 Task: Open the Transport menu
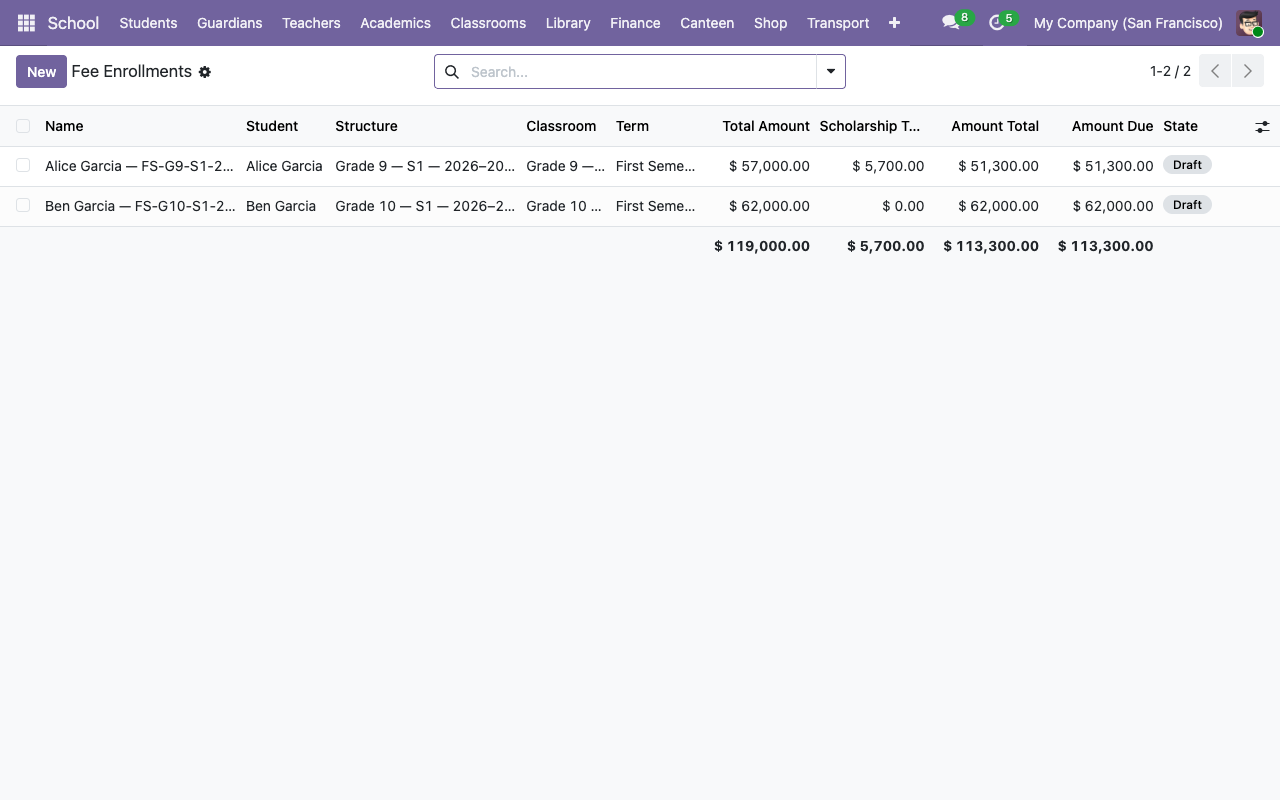(838, 22)
